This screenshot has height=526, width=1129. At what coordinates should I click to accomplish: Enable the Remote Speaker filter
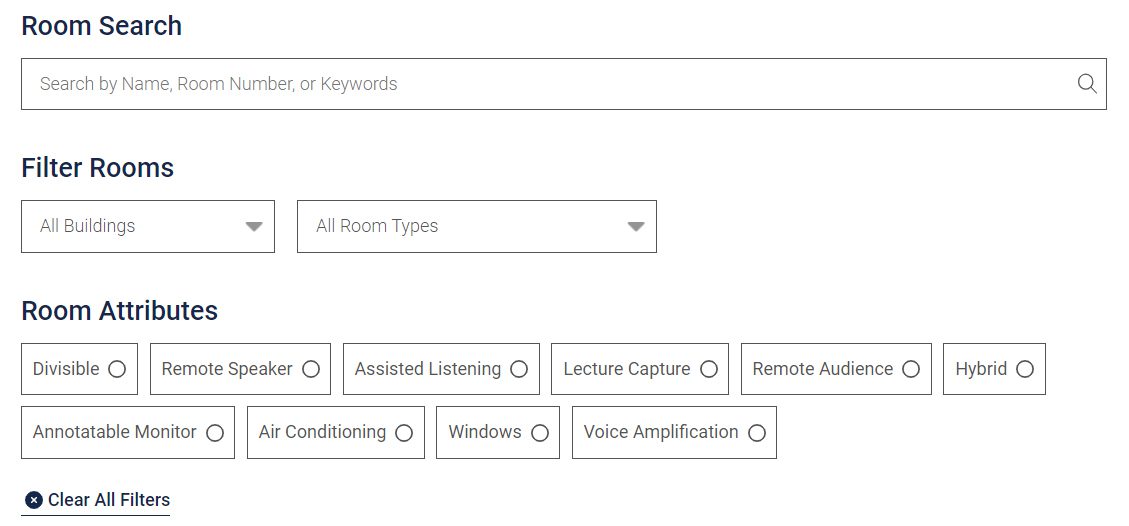[240, 369]
